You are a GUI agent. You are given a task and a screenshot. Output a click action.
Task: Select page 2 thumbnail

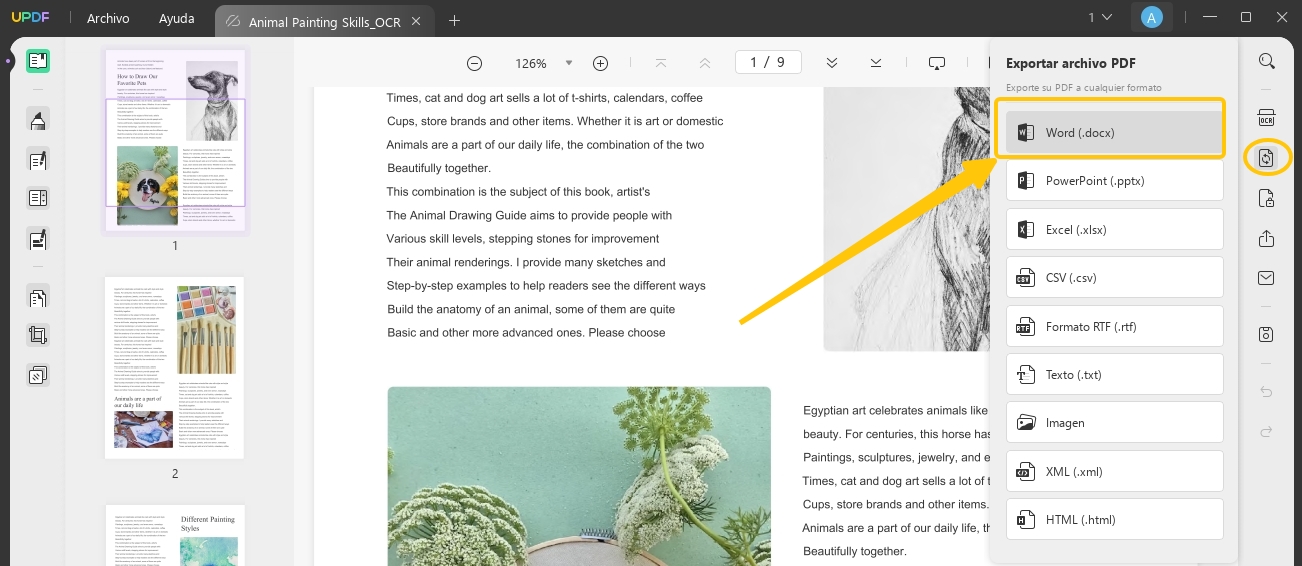click(175, 368)
